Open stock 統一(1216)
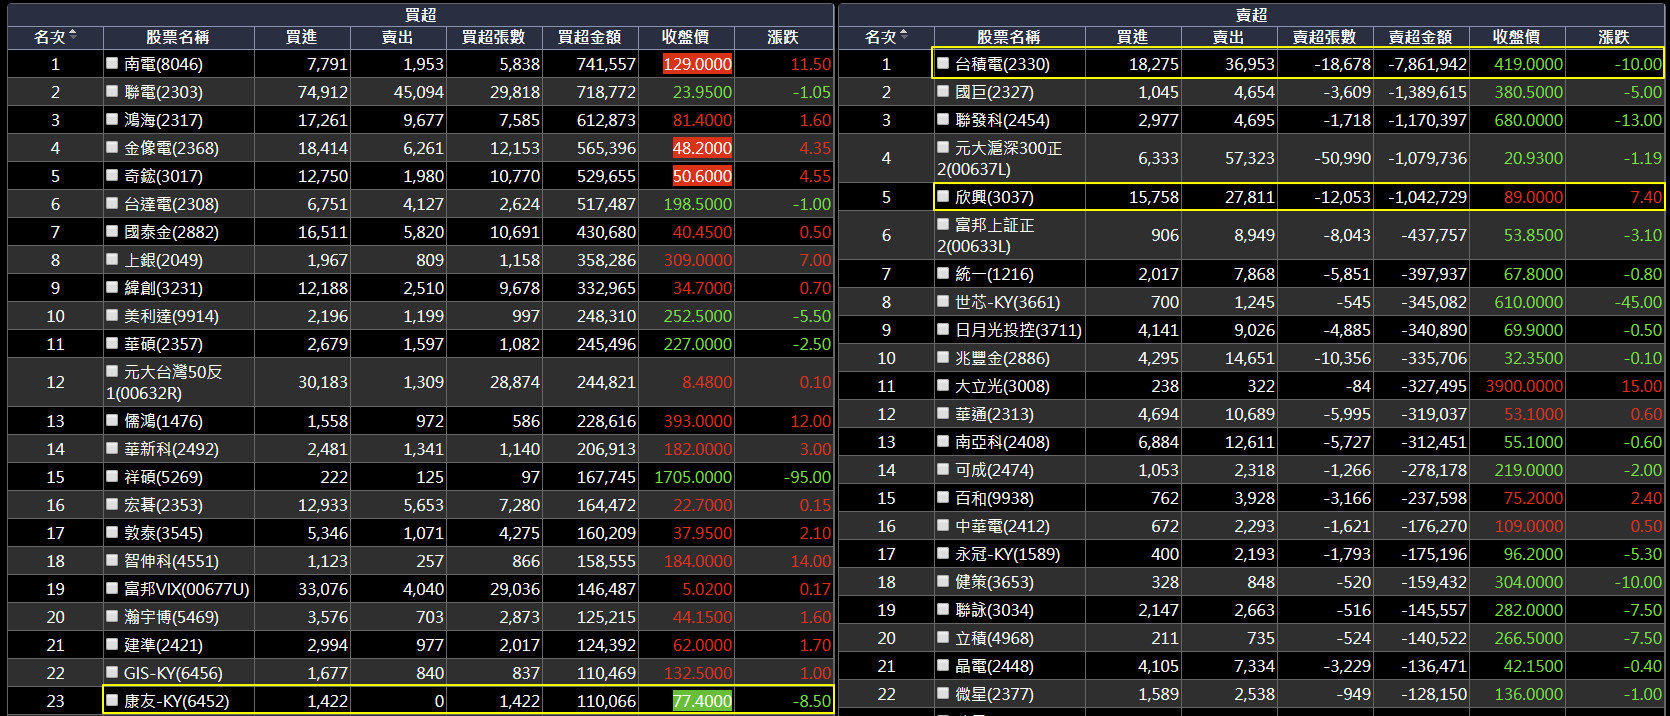Image resolution: width=1670 pixels, height=716 pixels. point(994,274)
